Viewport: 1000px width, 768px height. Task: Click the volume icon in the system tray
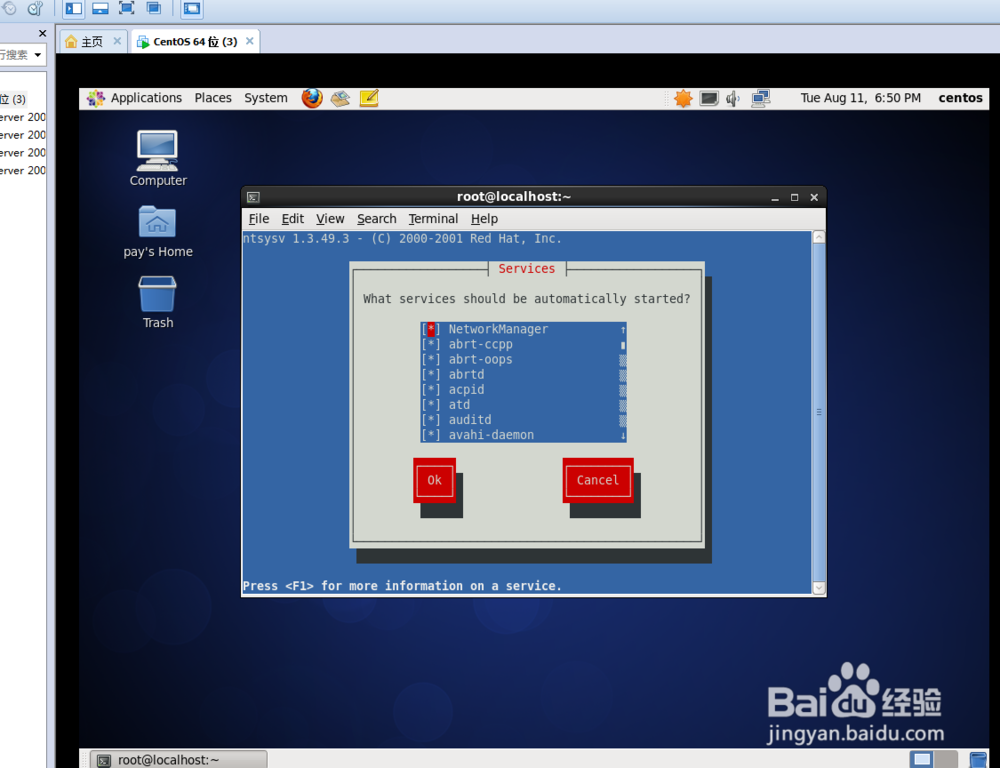tap(735, 98)
